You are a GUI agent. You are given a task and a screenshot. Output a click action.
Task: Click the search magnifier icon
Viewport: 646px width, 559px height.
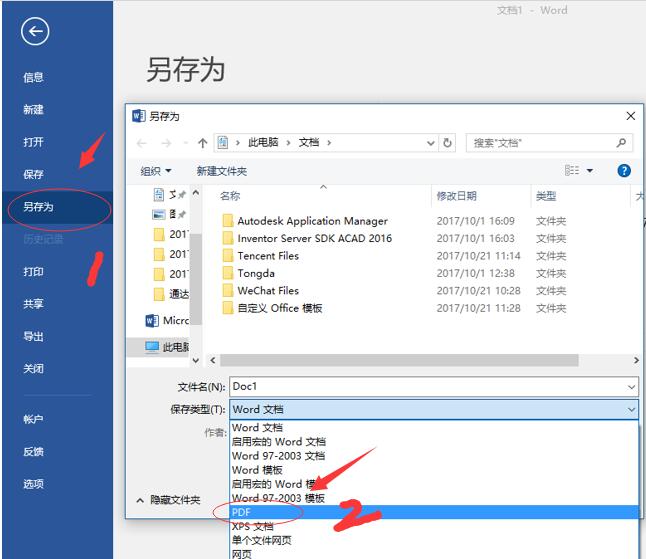click(x=621, y=143)
